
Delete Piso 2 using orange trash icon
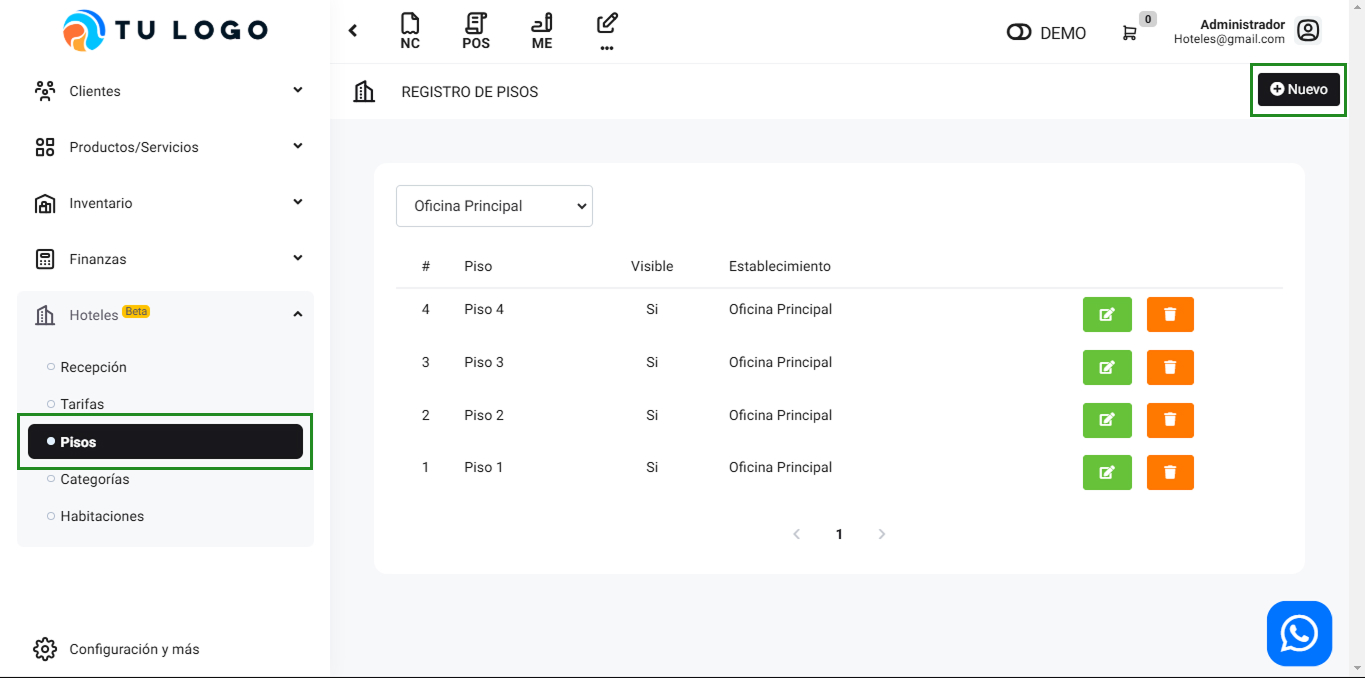(x=1170, y=420)
